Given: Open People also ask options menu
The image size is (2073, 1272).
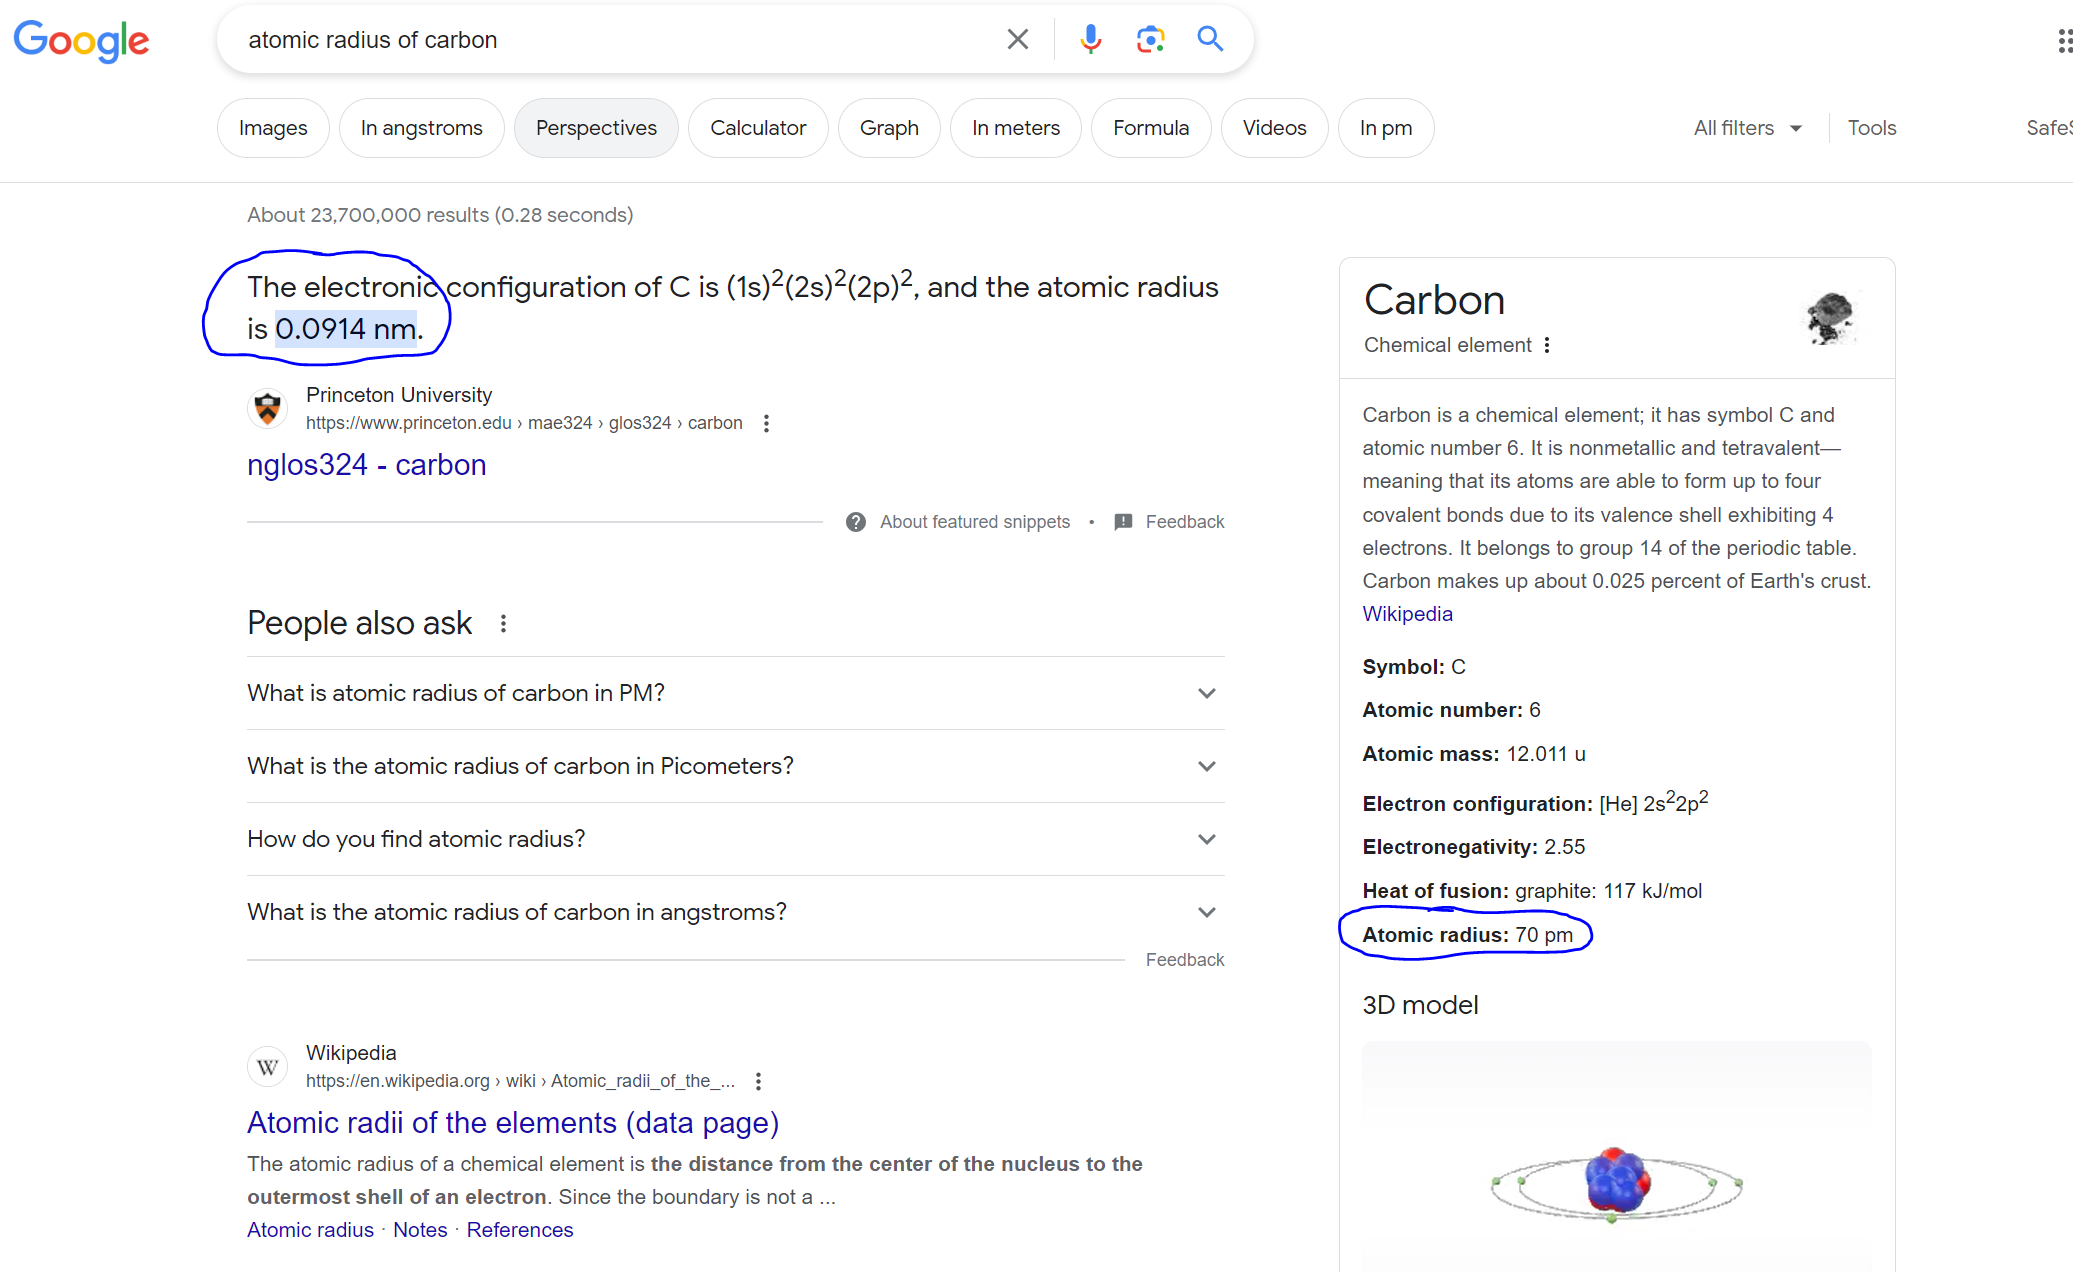Looking at the screenshot, I should [503, 624].
